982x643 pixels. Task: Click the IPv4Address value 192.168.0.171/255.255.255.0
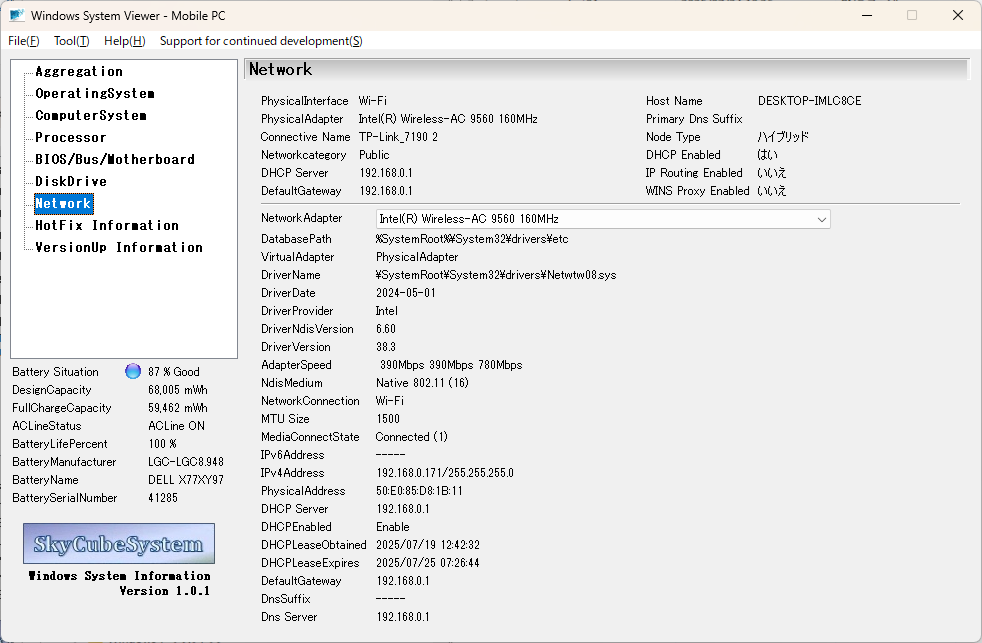pyautogui.click(x=445, y=473)
